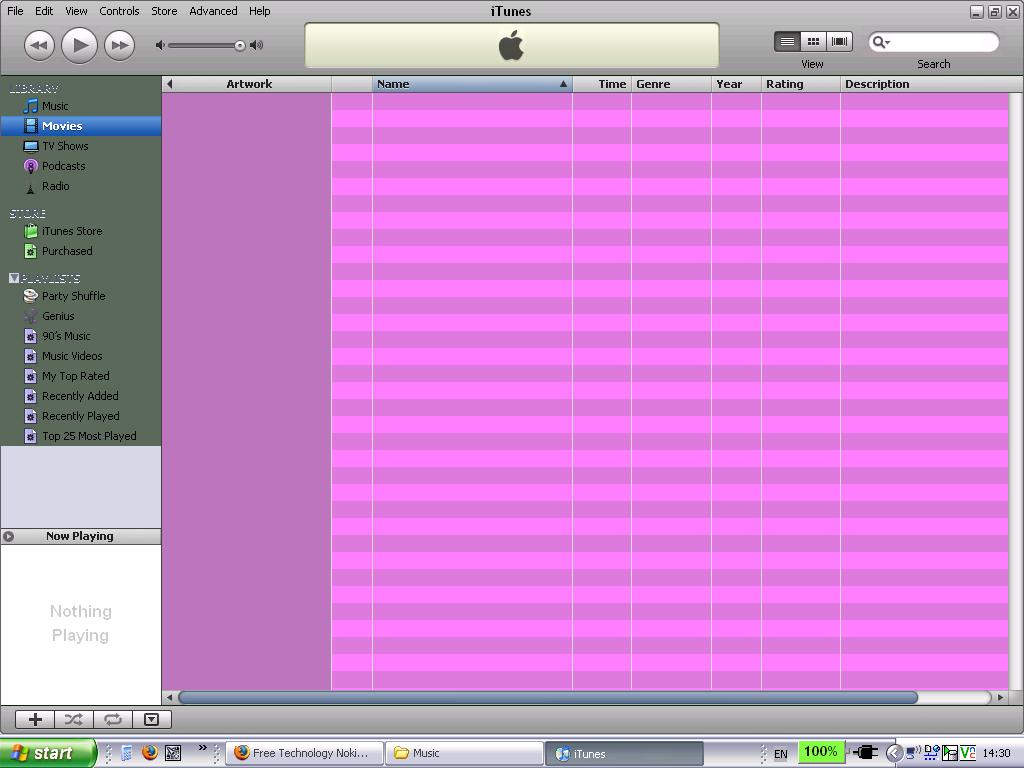Collapse the Artwork column arrow

[x=170, y=84]
